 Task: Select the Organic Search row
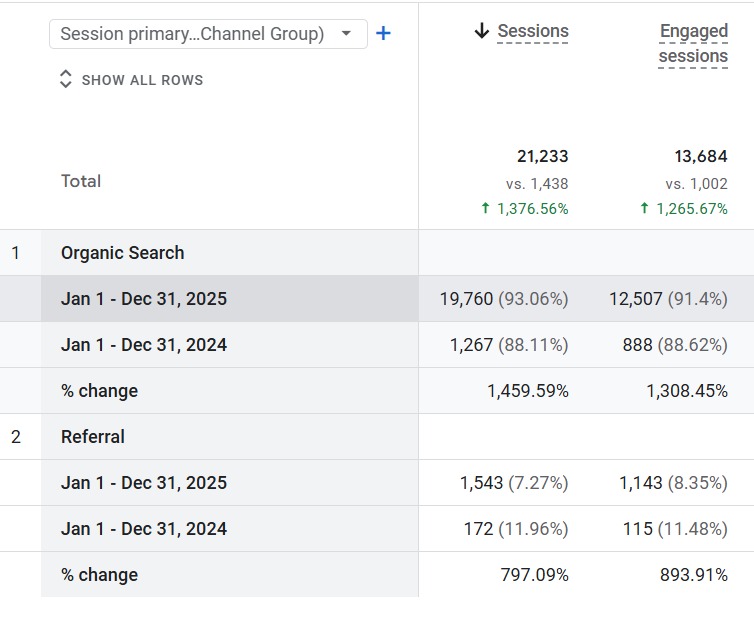[x=122, y=253]
